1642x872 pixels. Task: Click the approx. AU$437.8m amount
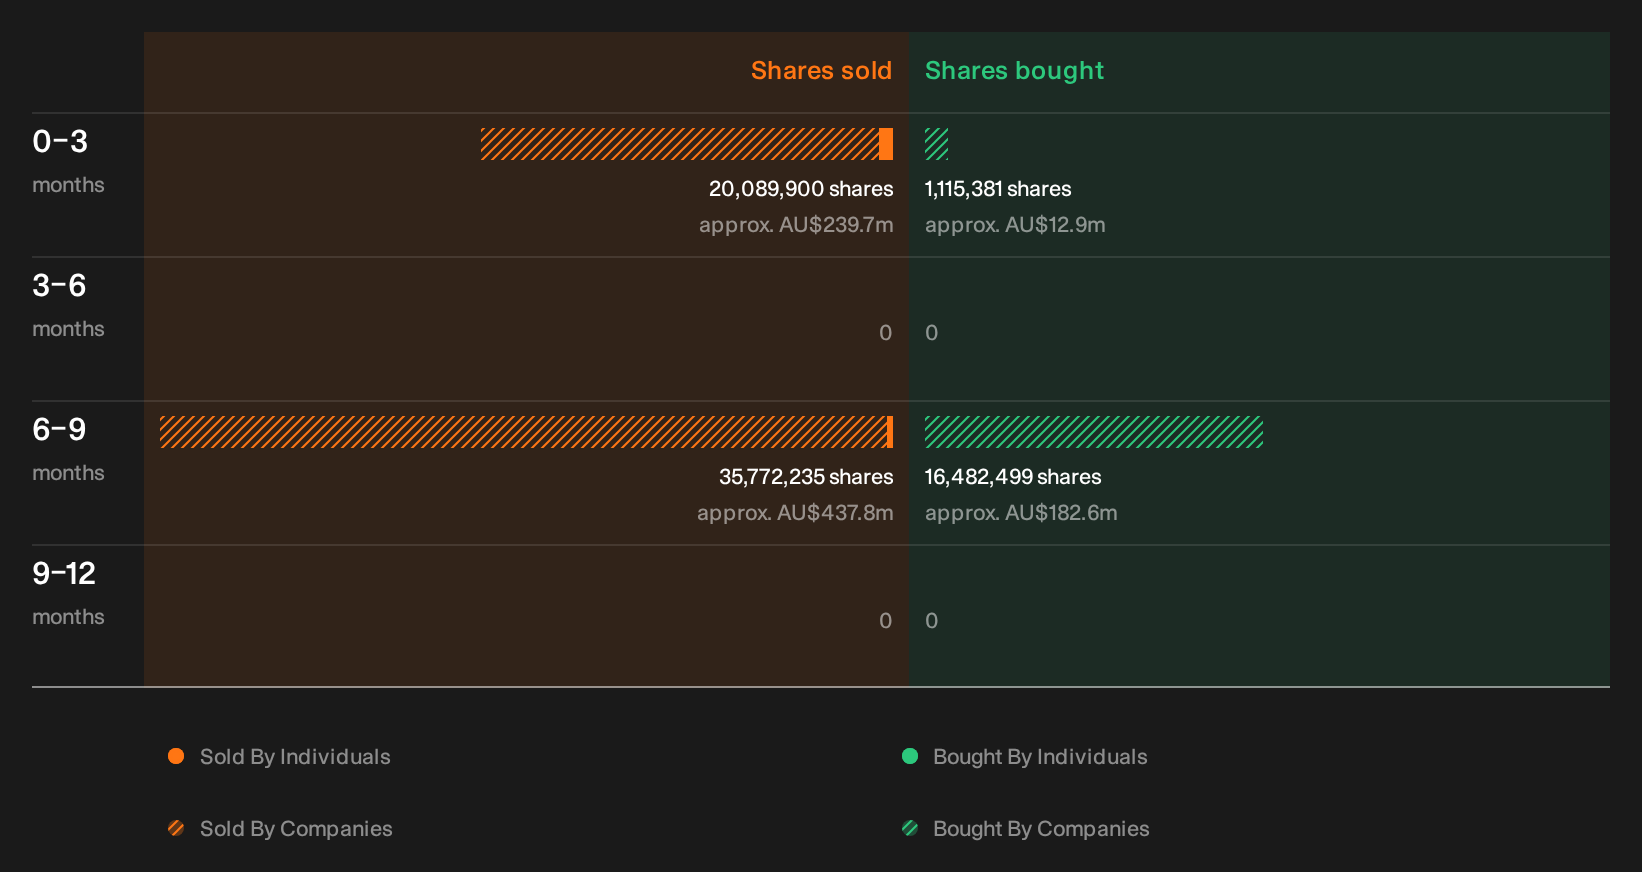pyautogui.click(x=795, y=513)
